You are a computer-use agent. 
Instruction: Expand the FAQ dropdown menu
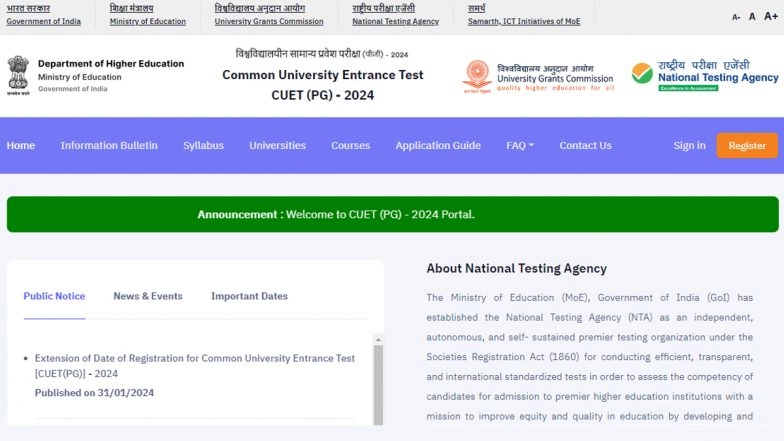click(x=520, y=146)
